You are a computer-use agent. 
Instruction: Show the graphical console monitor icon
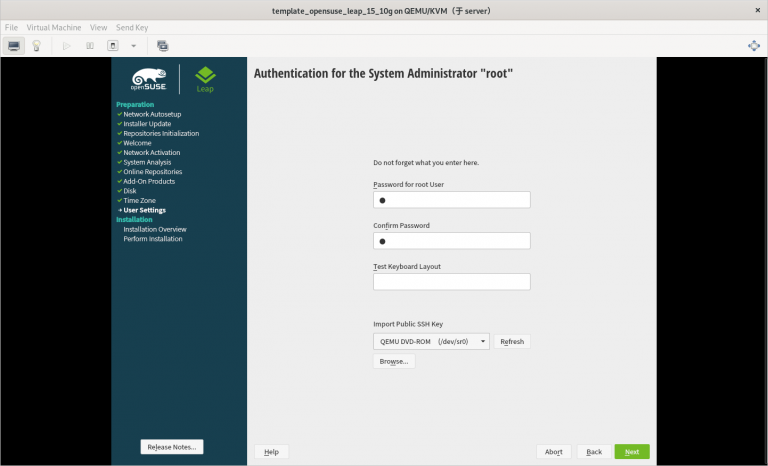click(14, 46)
